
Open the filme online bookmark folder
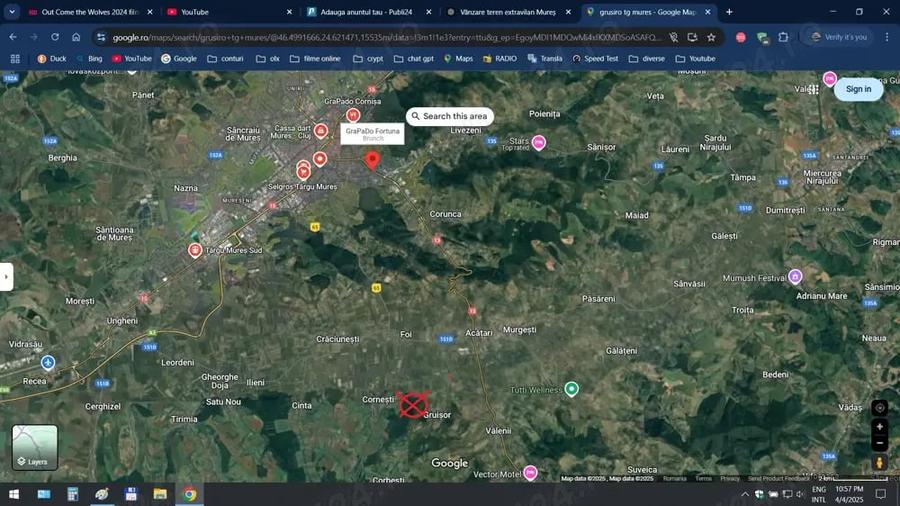tap(315, 59)
